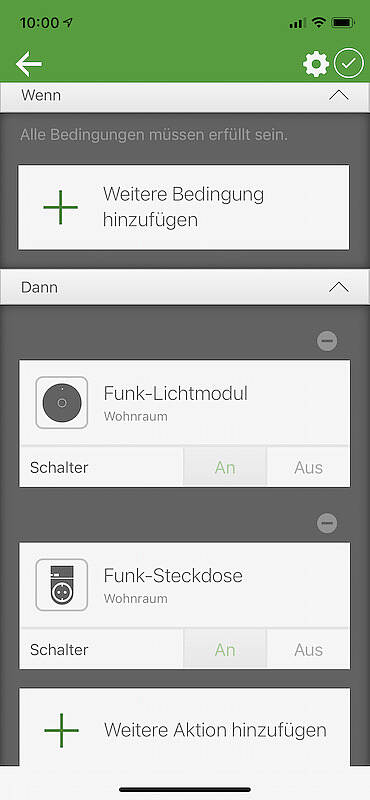Tap the green plus for Weitere Aktion
Image resolution: width=370 pixels, height=800 pixels.
61,730
